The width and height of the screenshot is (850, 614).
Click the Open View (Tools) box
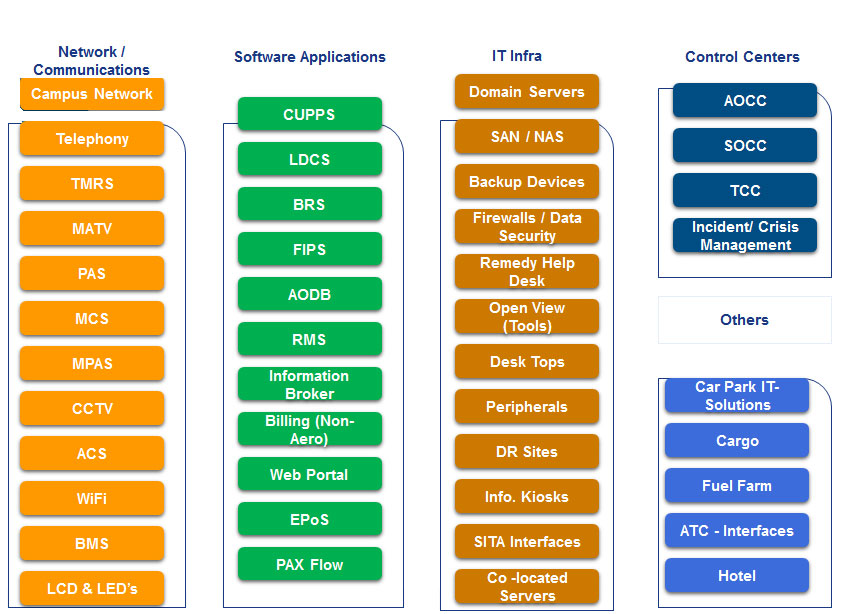527,316
